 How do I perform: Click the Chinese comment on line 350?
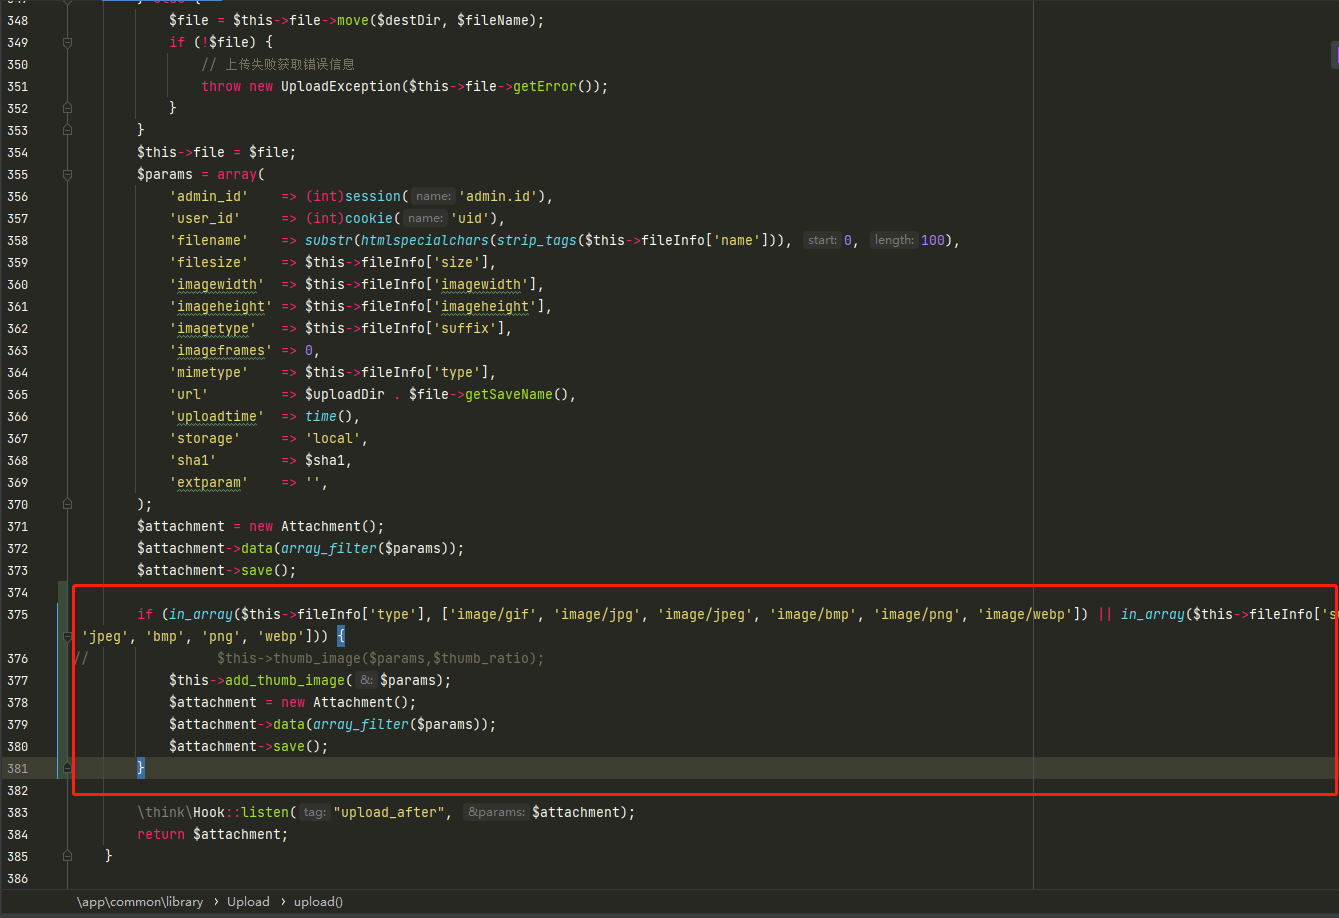(278, 64)
